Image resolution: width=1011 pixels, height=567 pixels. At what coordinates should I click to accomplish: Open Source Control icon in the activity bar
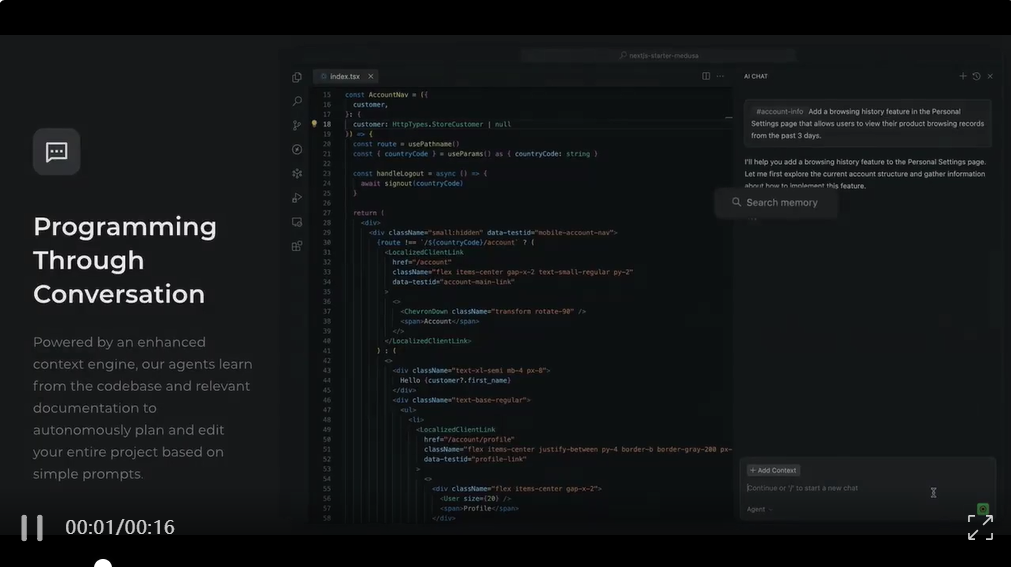click(x=297, y=125)
